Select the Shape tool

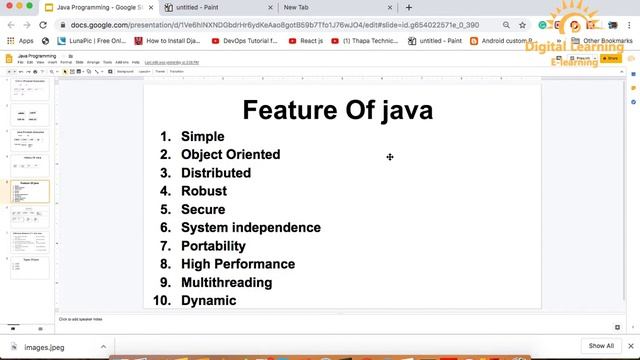pyautogui.click(x=89, y=72)
